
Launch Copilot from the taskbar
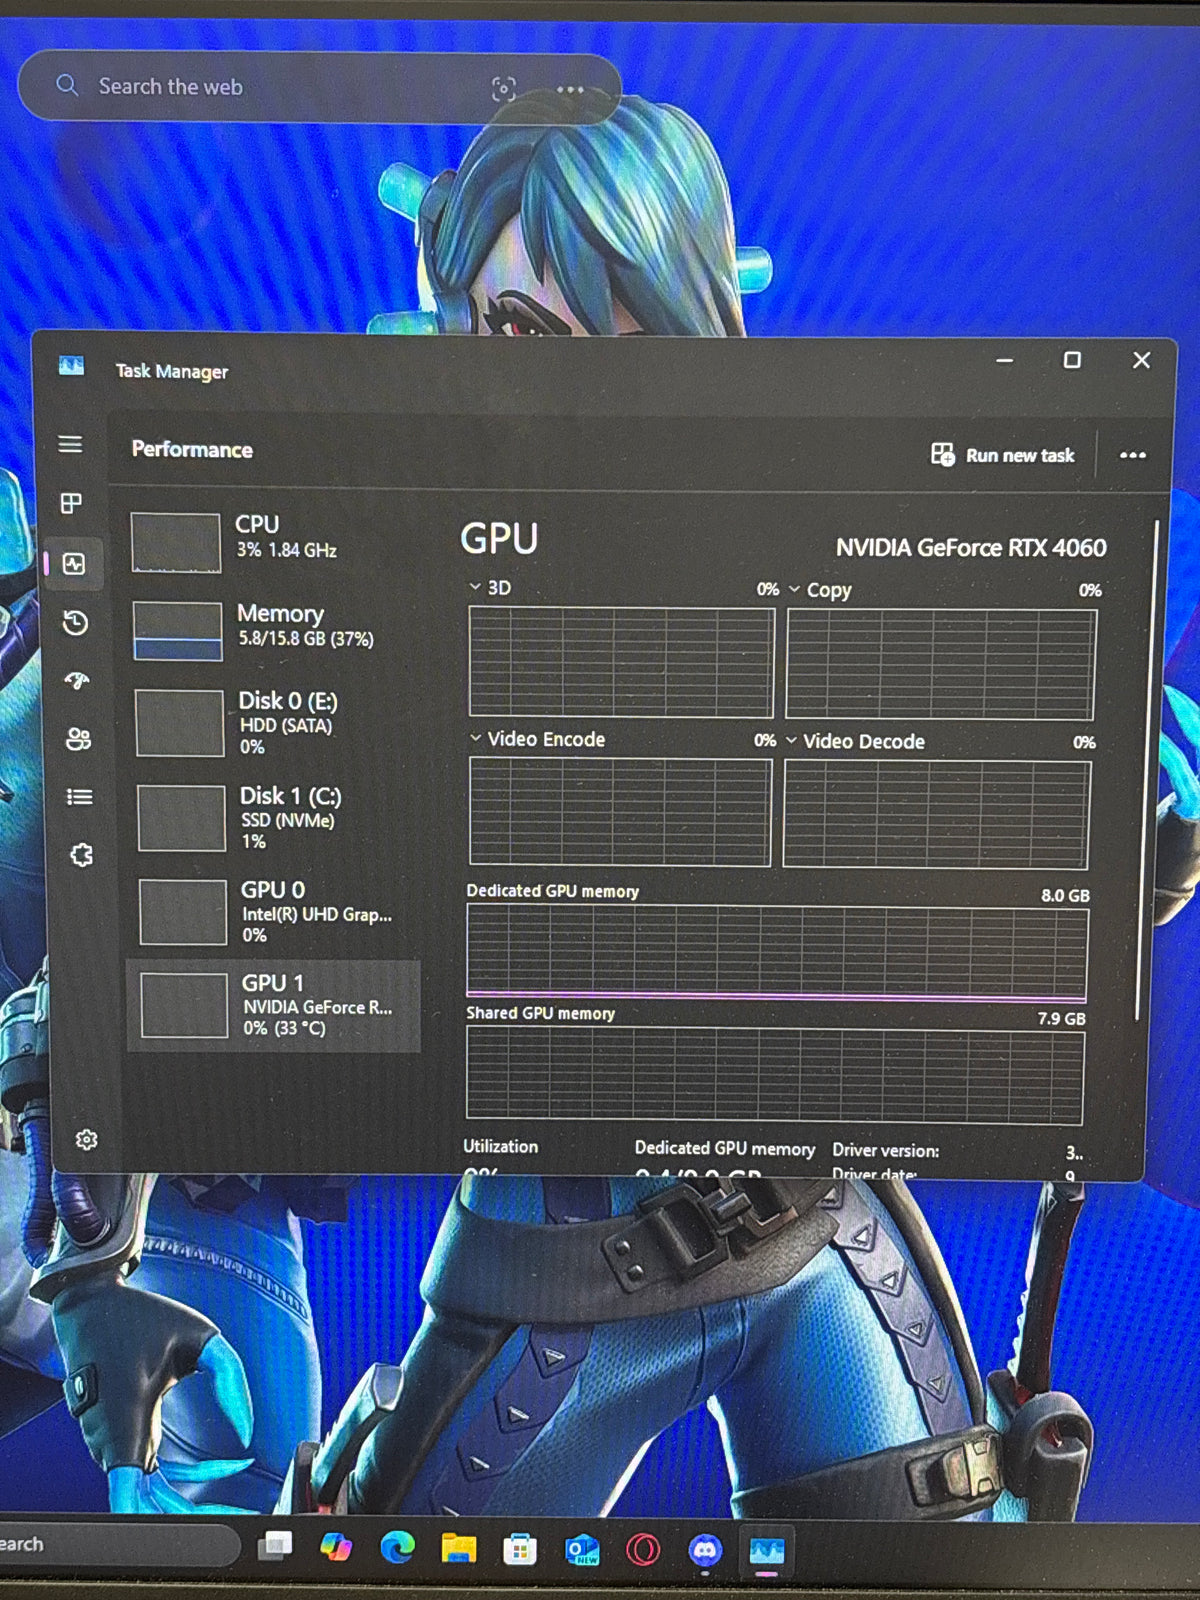click(x=337, y=1547)
